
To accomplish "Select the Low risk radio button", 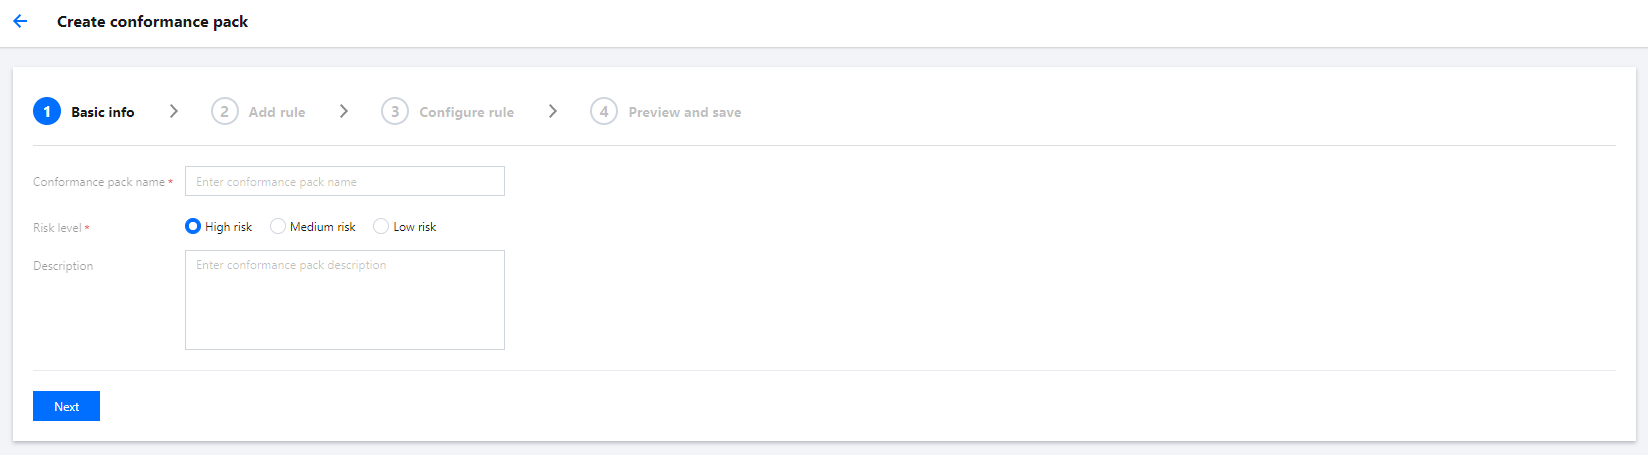I will coord(381,226).
